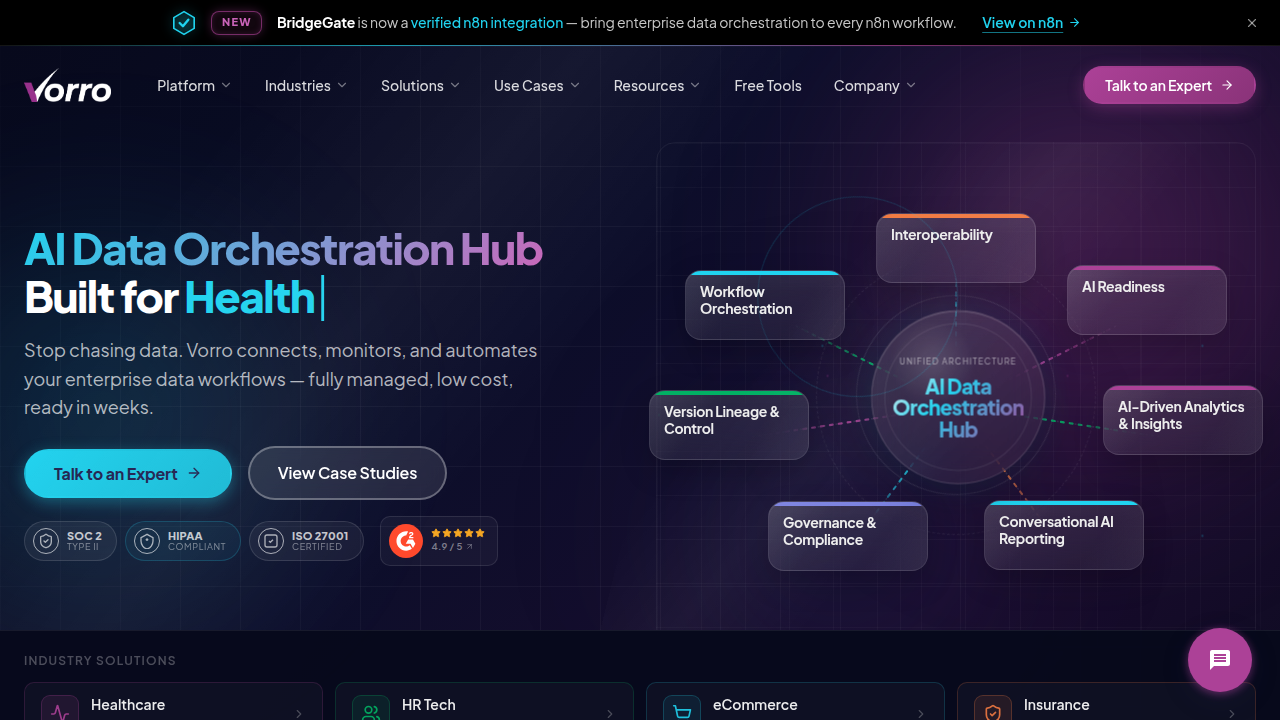Select the Conversational AI Reporting card
The width and height of the screenshot is (1280, 720).
pos(1064,535)
